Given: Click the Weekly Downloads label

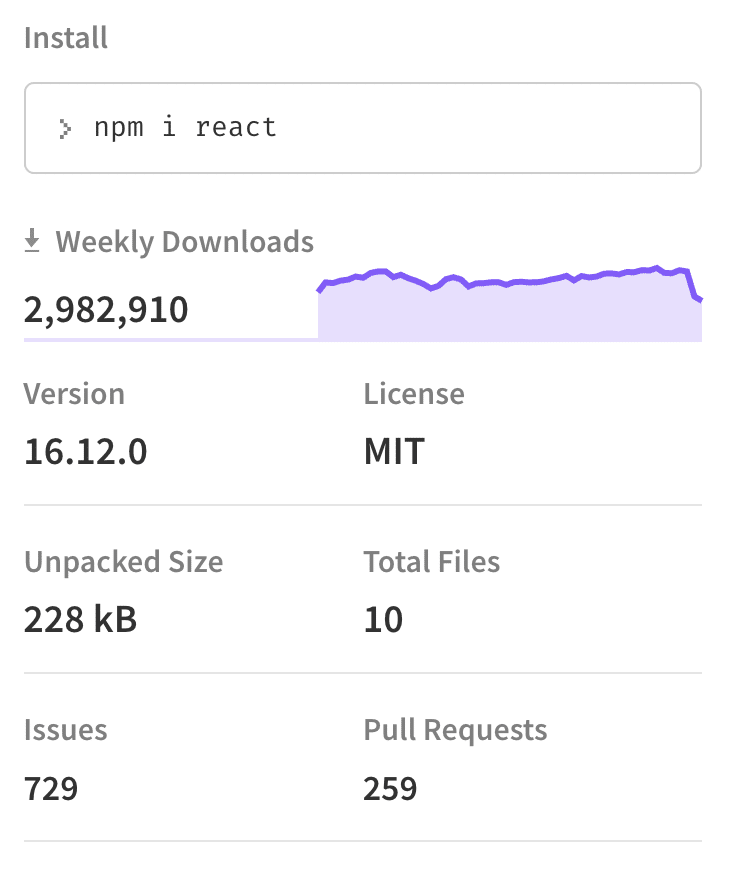Looking at the screenshot, I should [185, 242].
